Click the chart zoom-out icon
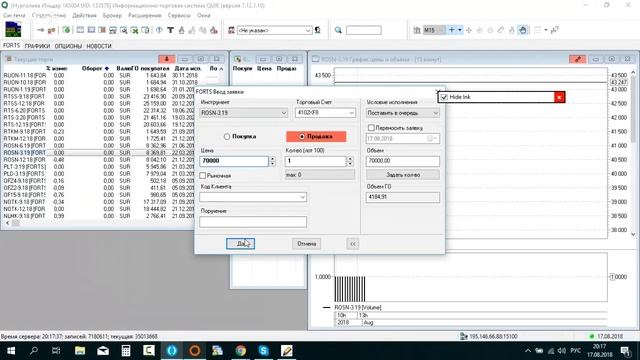The image size is (640, 360). (490, 30)
